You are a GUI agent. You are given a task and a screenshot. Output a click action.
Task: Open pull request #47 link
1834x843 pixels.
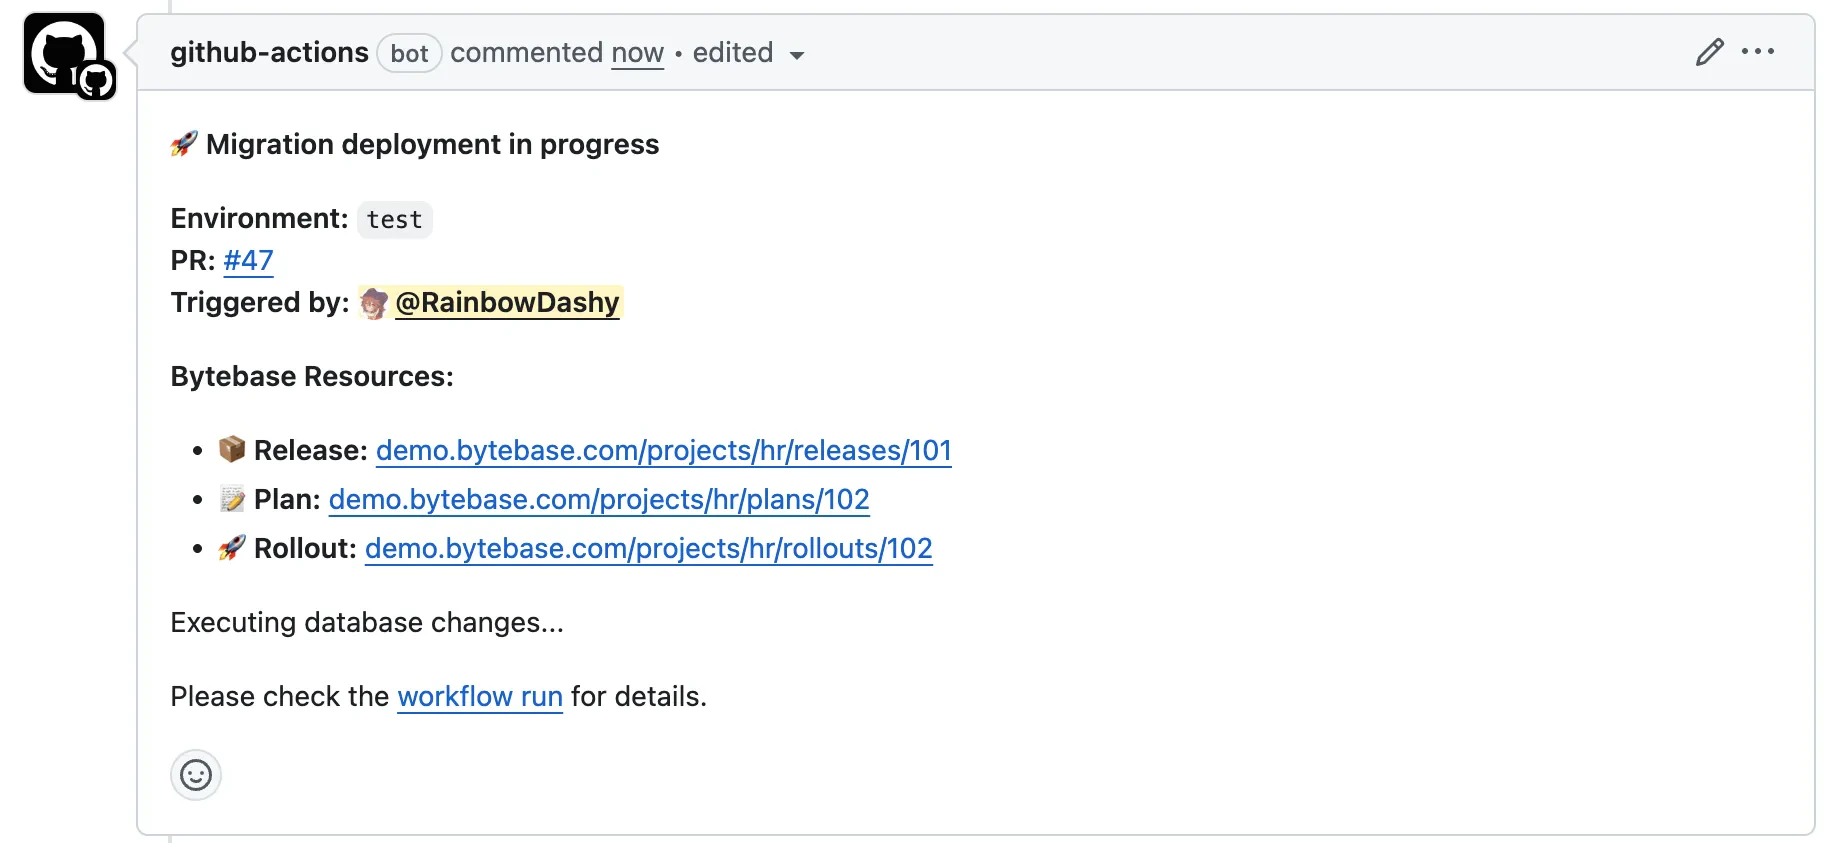[x=248, y=261]
